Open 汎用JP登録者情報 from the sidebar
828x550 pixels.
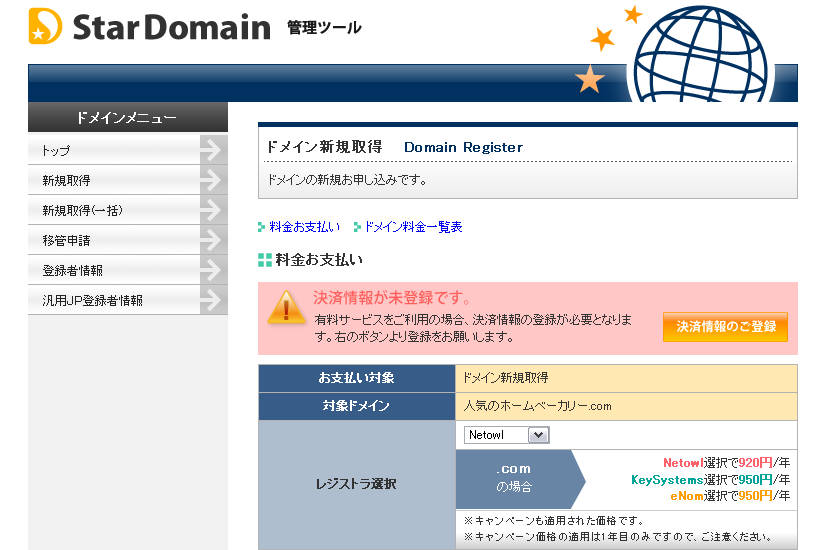tap(128, 300)
